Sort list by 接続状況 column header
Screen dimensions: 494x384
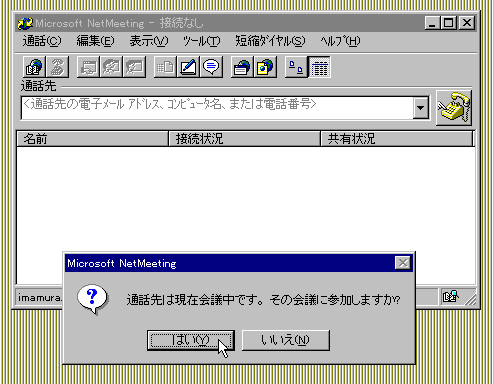click(244, 139)
